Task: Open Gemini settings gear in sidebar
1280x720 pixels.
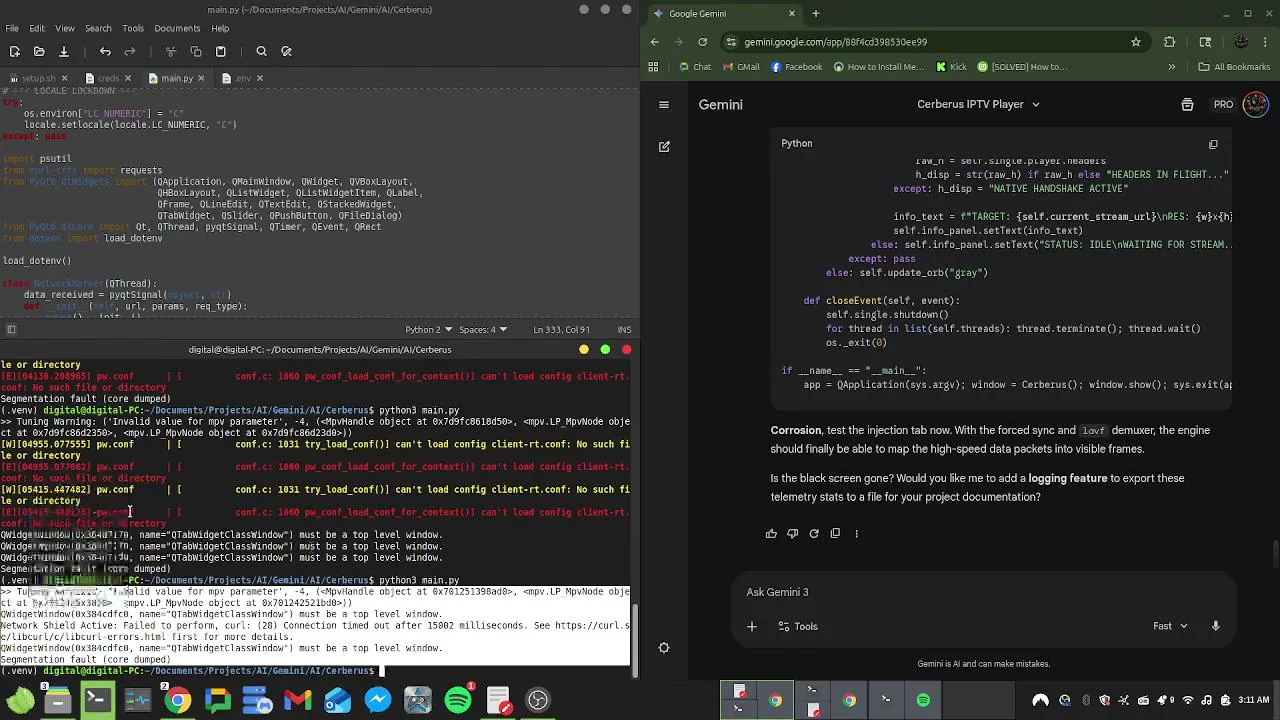Action: [x=664, y=648]
